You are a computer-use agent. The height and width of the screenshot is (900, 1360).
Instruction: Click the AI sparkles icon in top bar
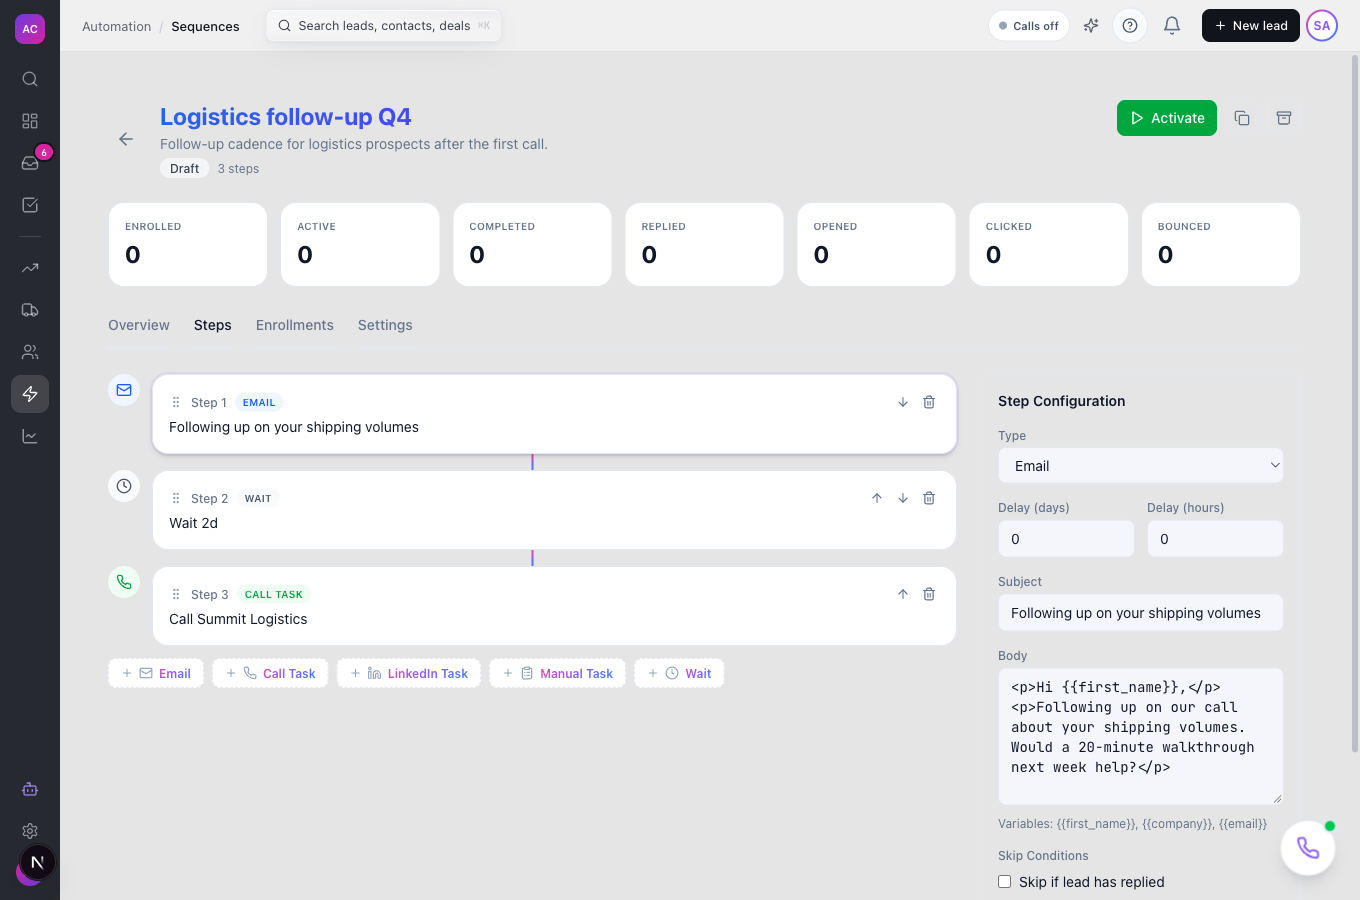click(x=1091, y=26)
